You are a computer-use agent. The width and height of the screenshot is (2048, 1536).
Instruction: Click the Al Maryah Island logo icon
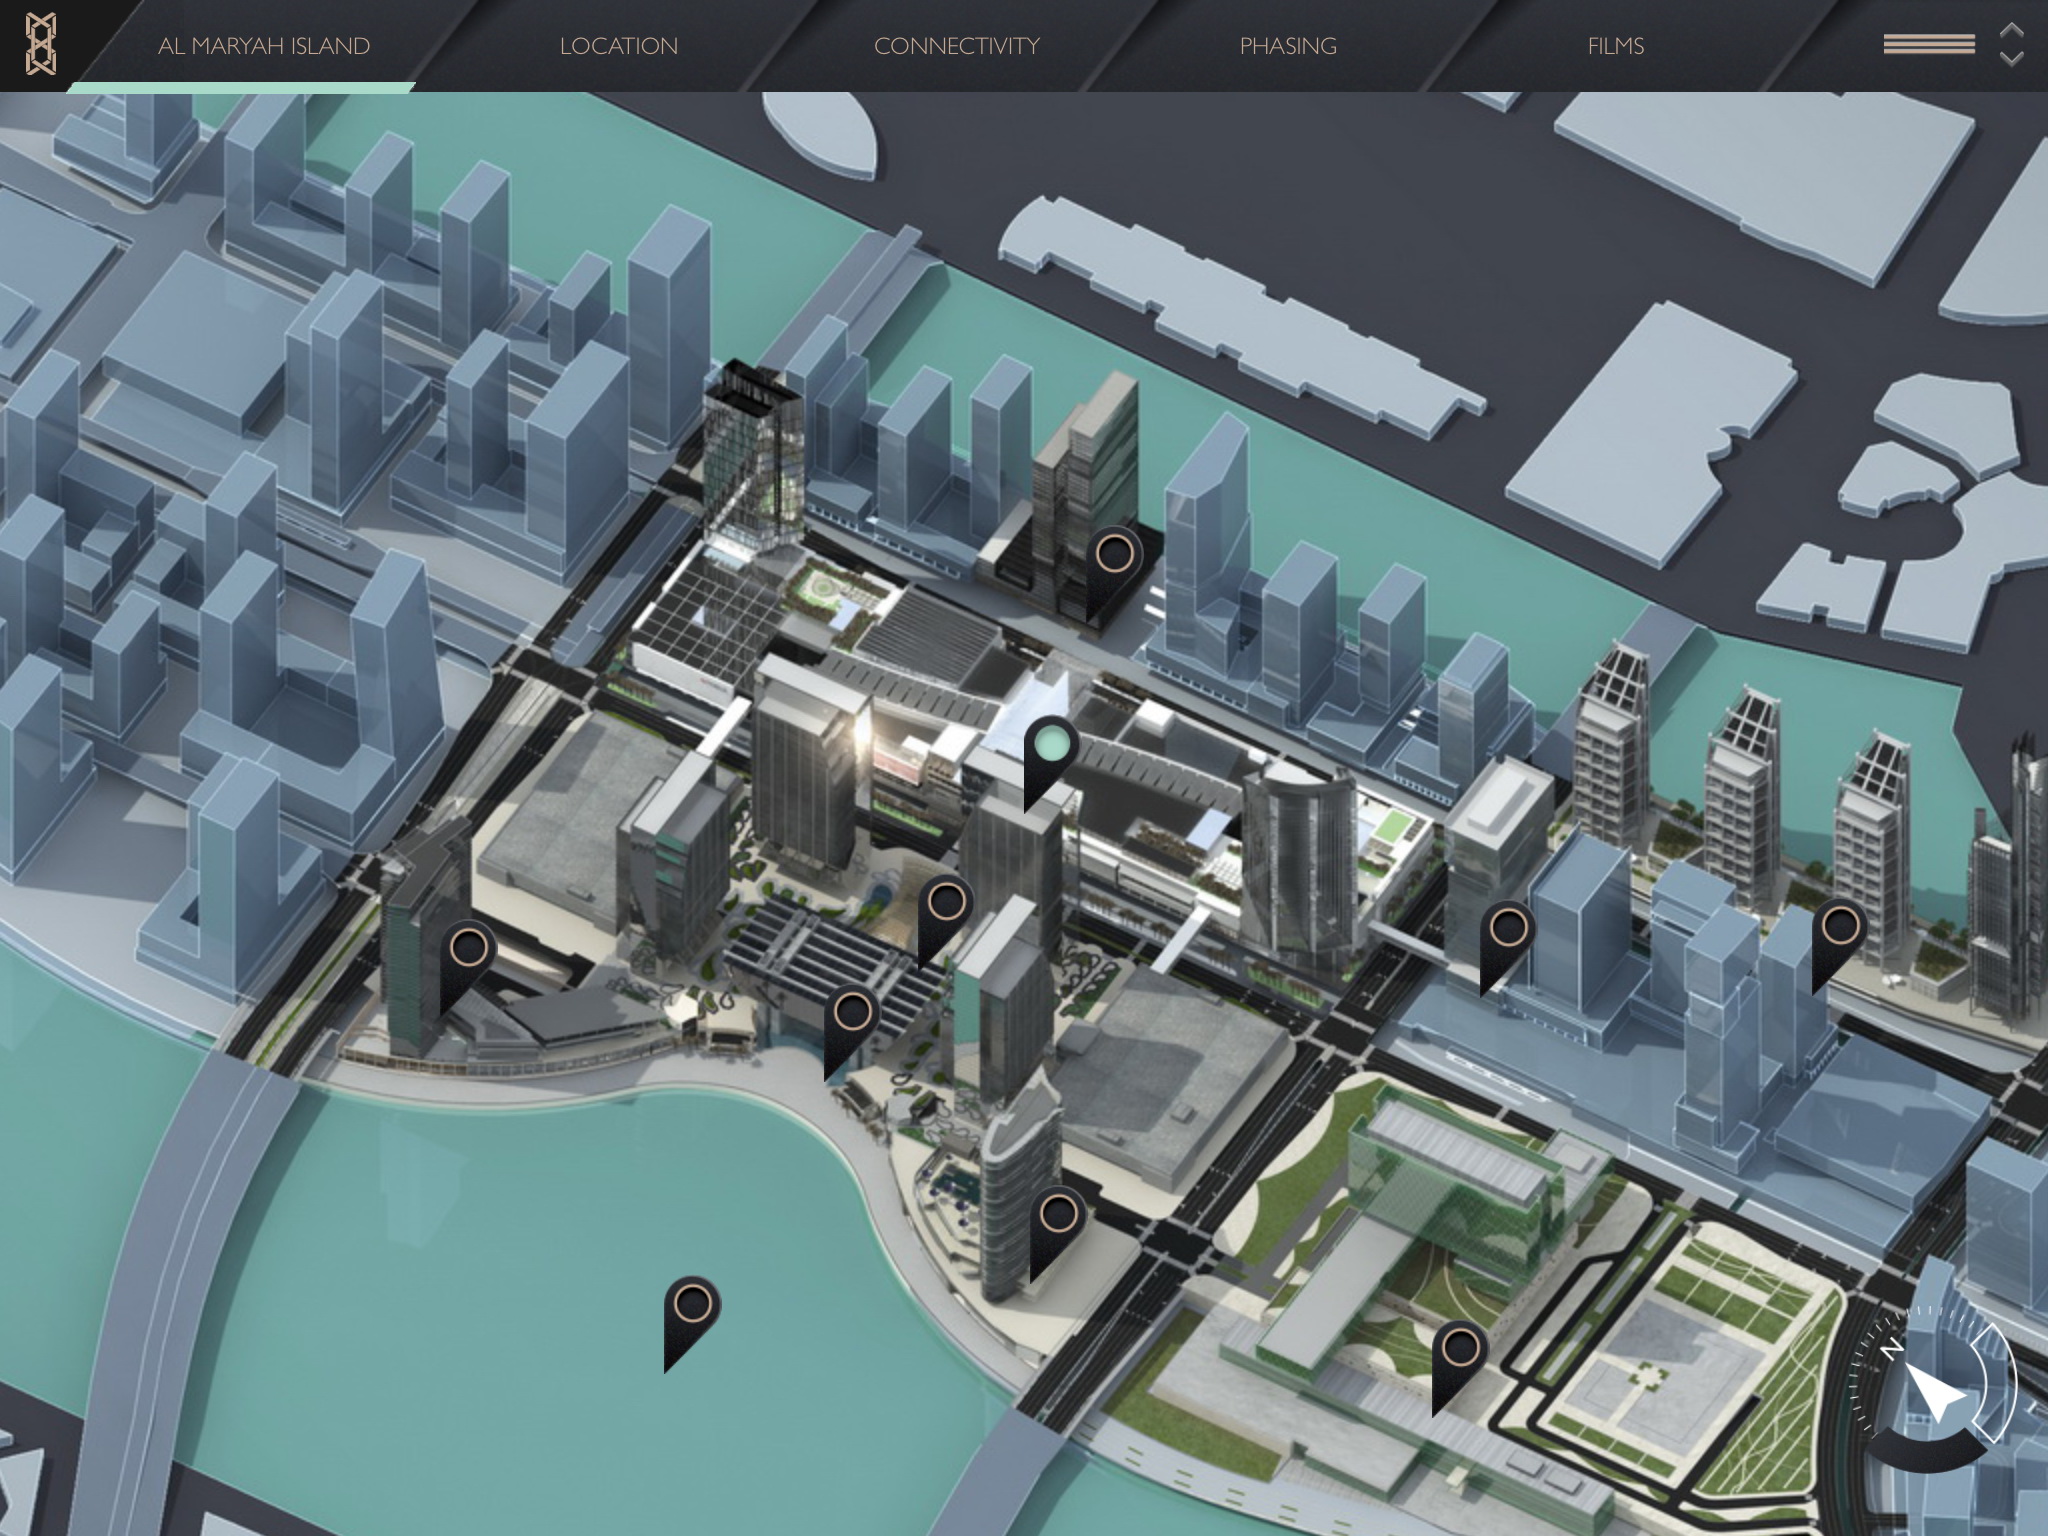click(40, 45)
